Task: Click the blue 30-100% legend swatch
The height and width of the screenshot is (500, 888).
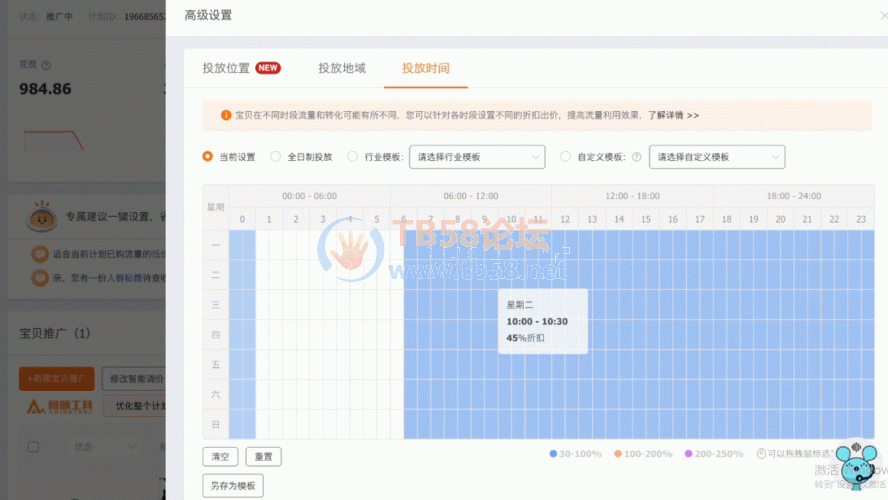Action: click(x=553, y=454)
